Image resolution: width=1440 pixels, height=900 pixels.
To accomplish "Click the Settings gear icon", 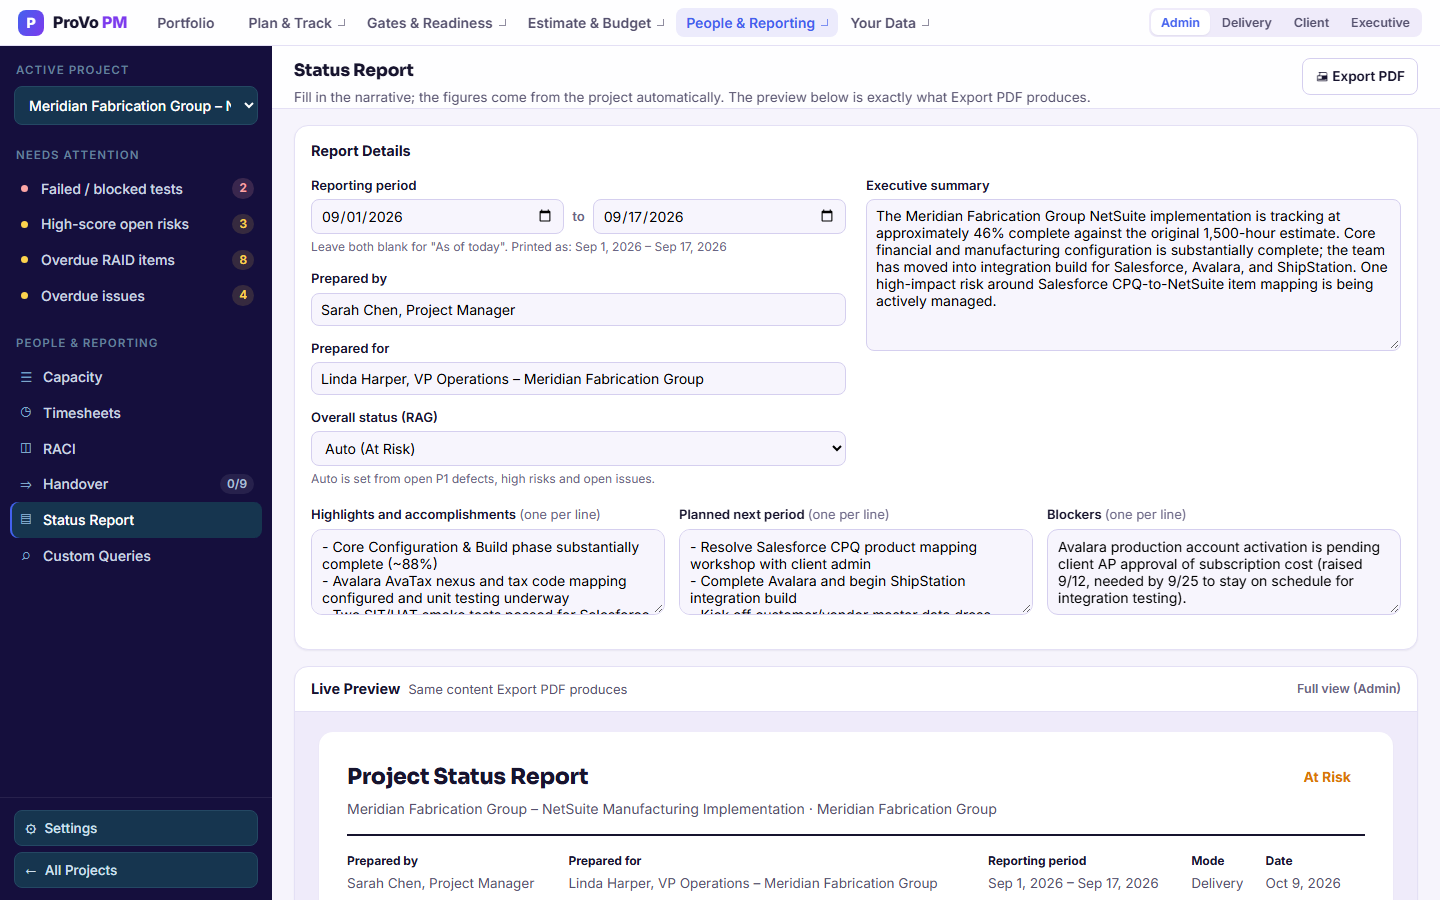I will (31, 829).
